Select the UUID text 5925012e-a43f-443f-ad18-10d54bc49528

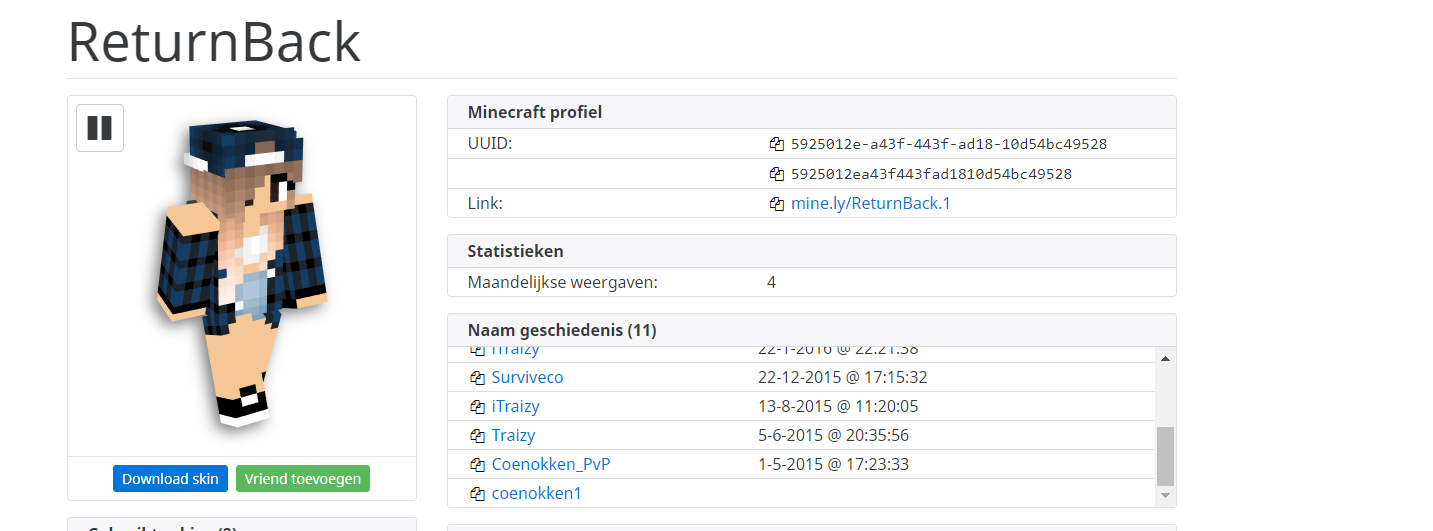pos(949,144)
